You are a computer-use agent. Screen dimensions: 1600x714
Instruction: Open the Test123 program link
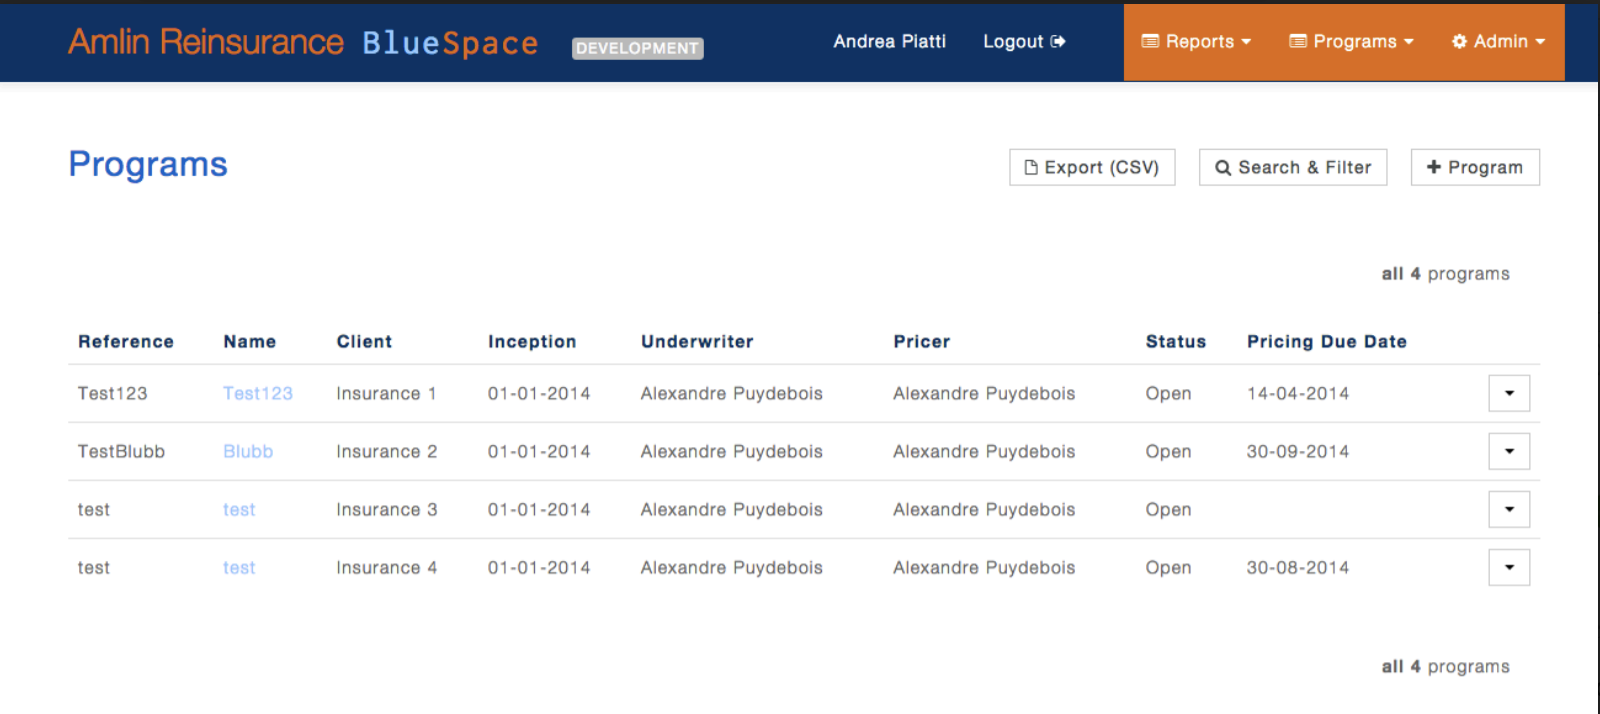pos(257,393)
